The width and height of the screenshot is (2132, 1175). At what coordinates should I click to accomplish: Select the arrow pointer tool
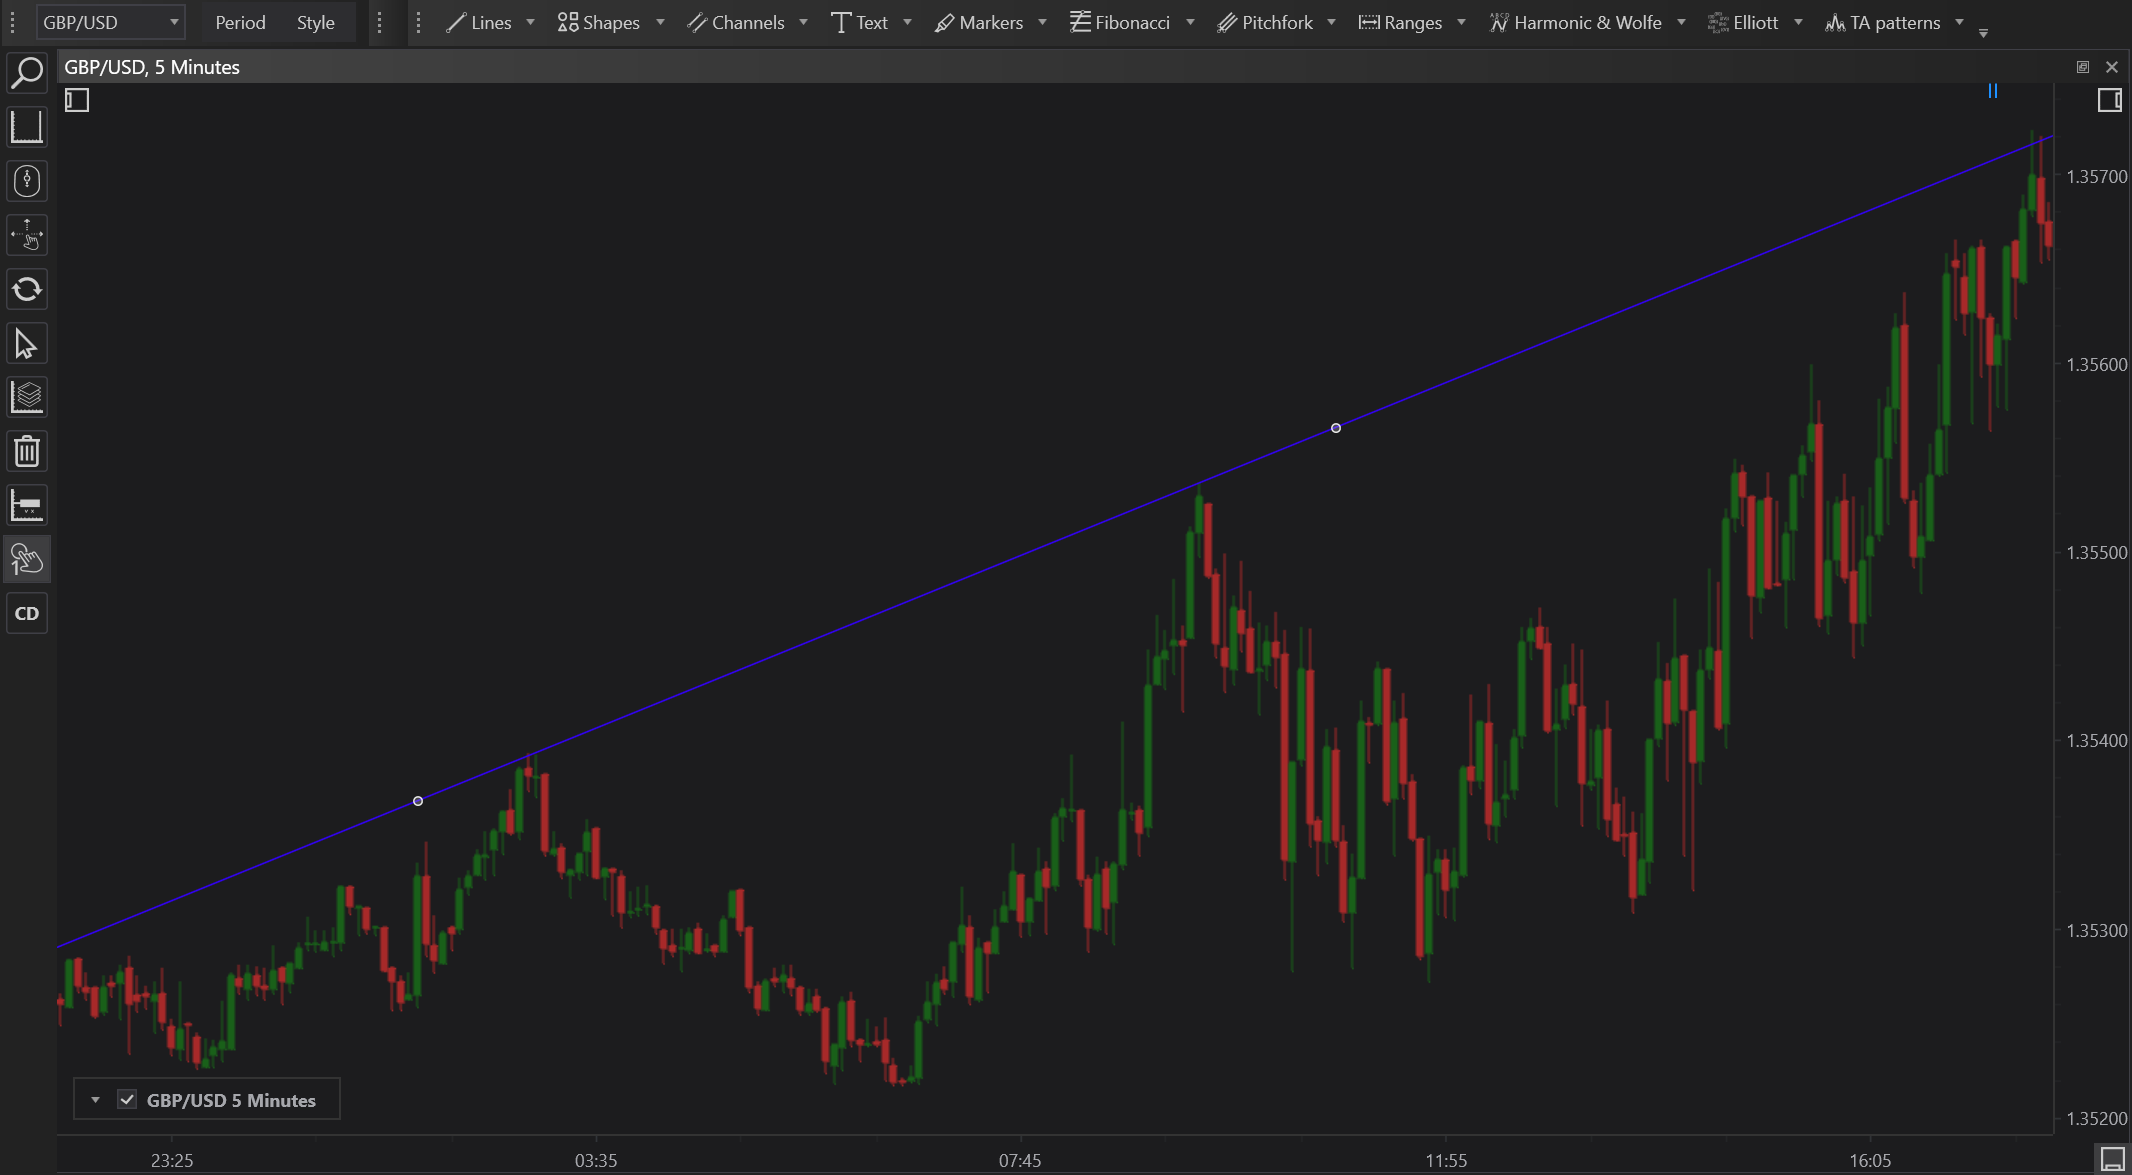[x=27, y=344]
